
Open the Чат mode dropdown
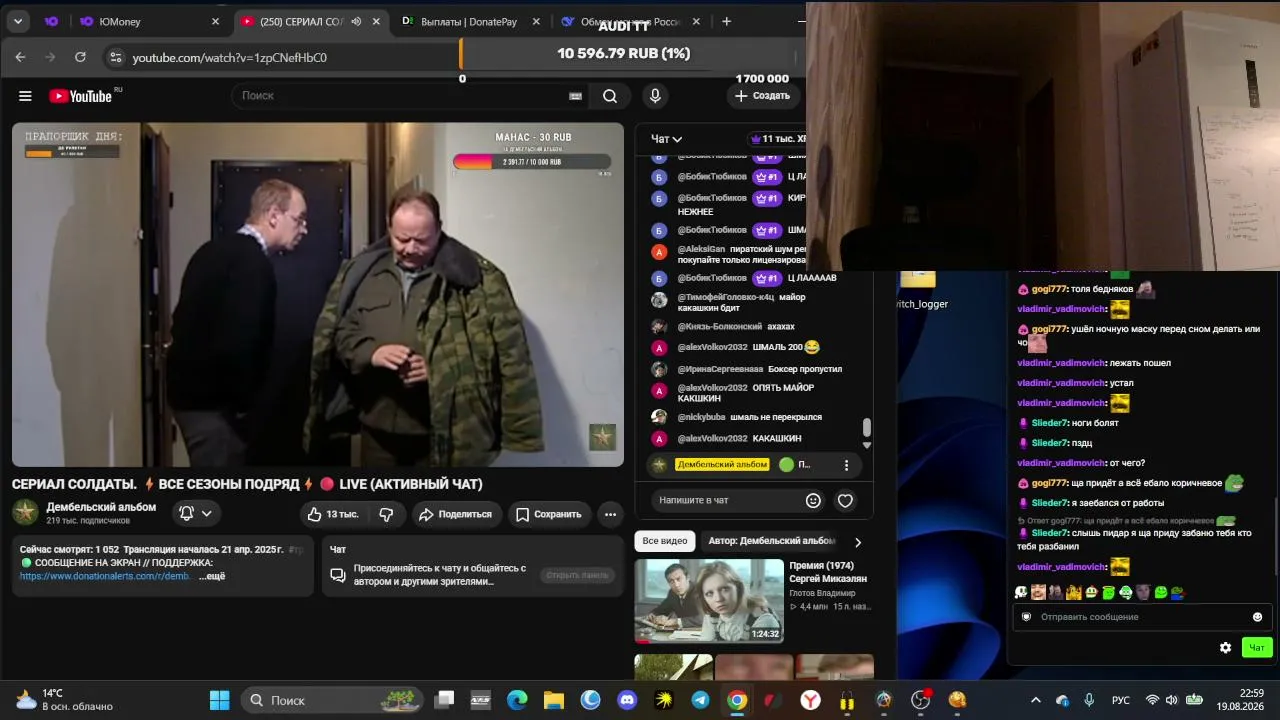666,139
